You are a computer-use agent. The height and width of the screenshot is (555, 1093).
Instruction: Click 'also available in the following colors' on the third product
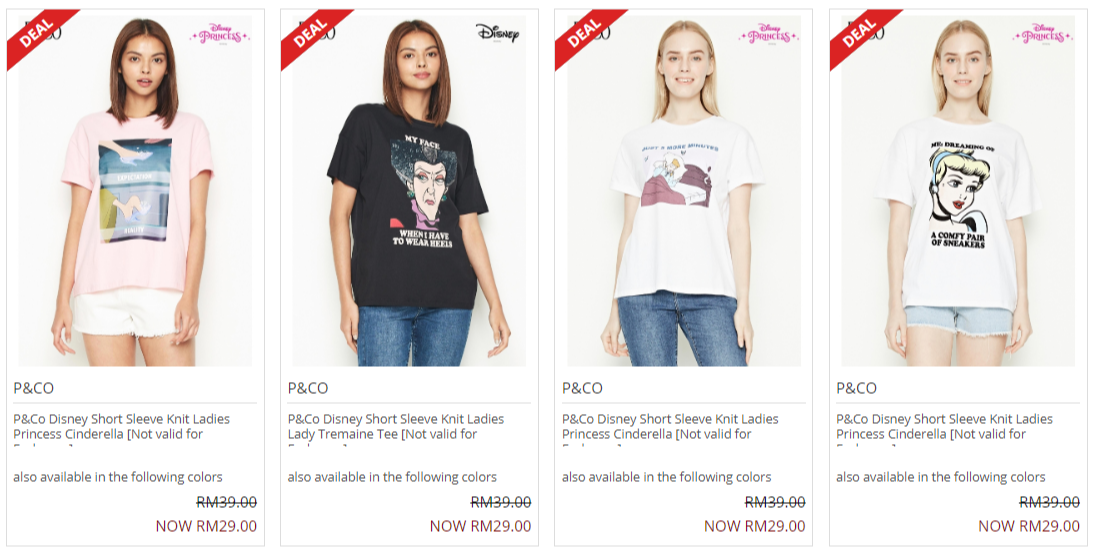pos(666,478)
